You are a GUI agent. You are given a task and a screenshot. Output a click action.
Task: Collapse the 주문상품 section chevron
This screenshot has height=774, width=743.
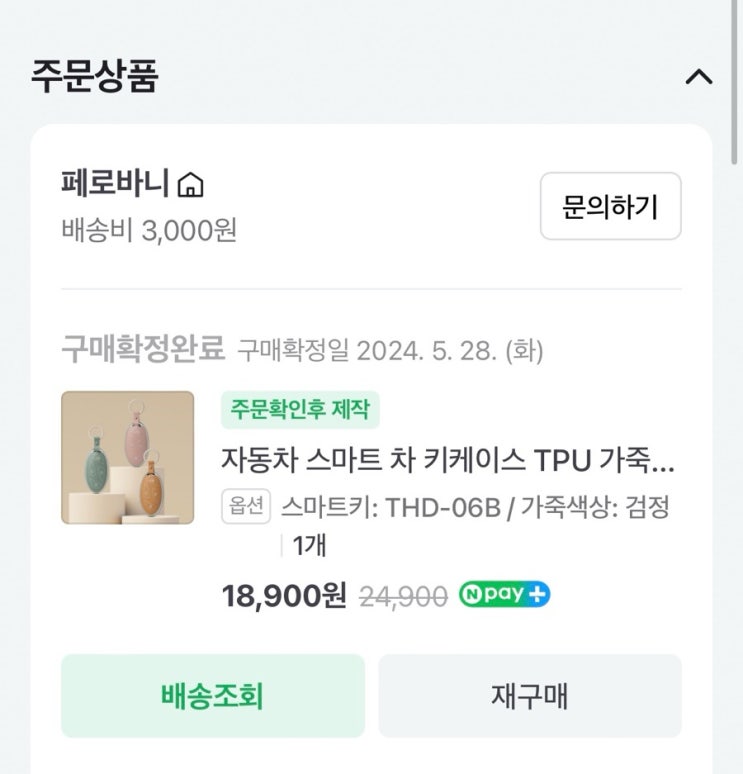[x=699, y=77]
